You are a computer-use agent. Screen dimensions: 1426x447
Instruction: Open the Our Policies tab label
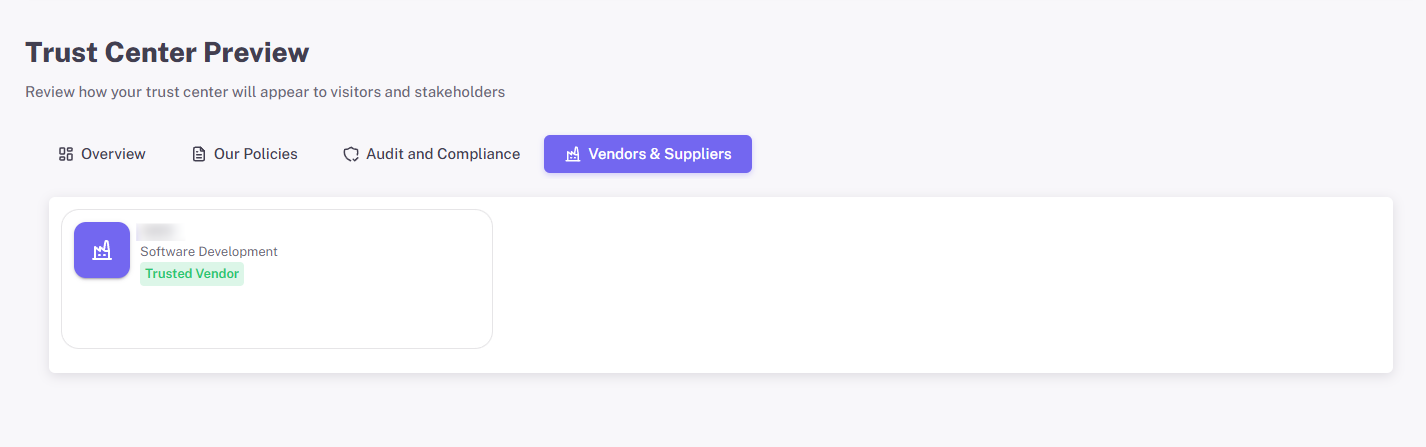point(255,154)
